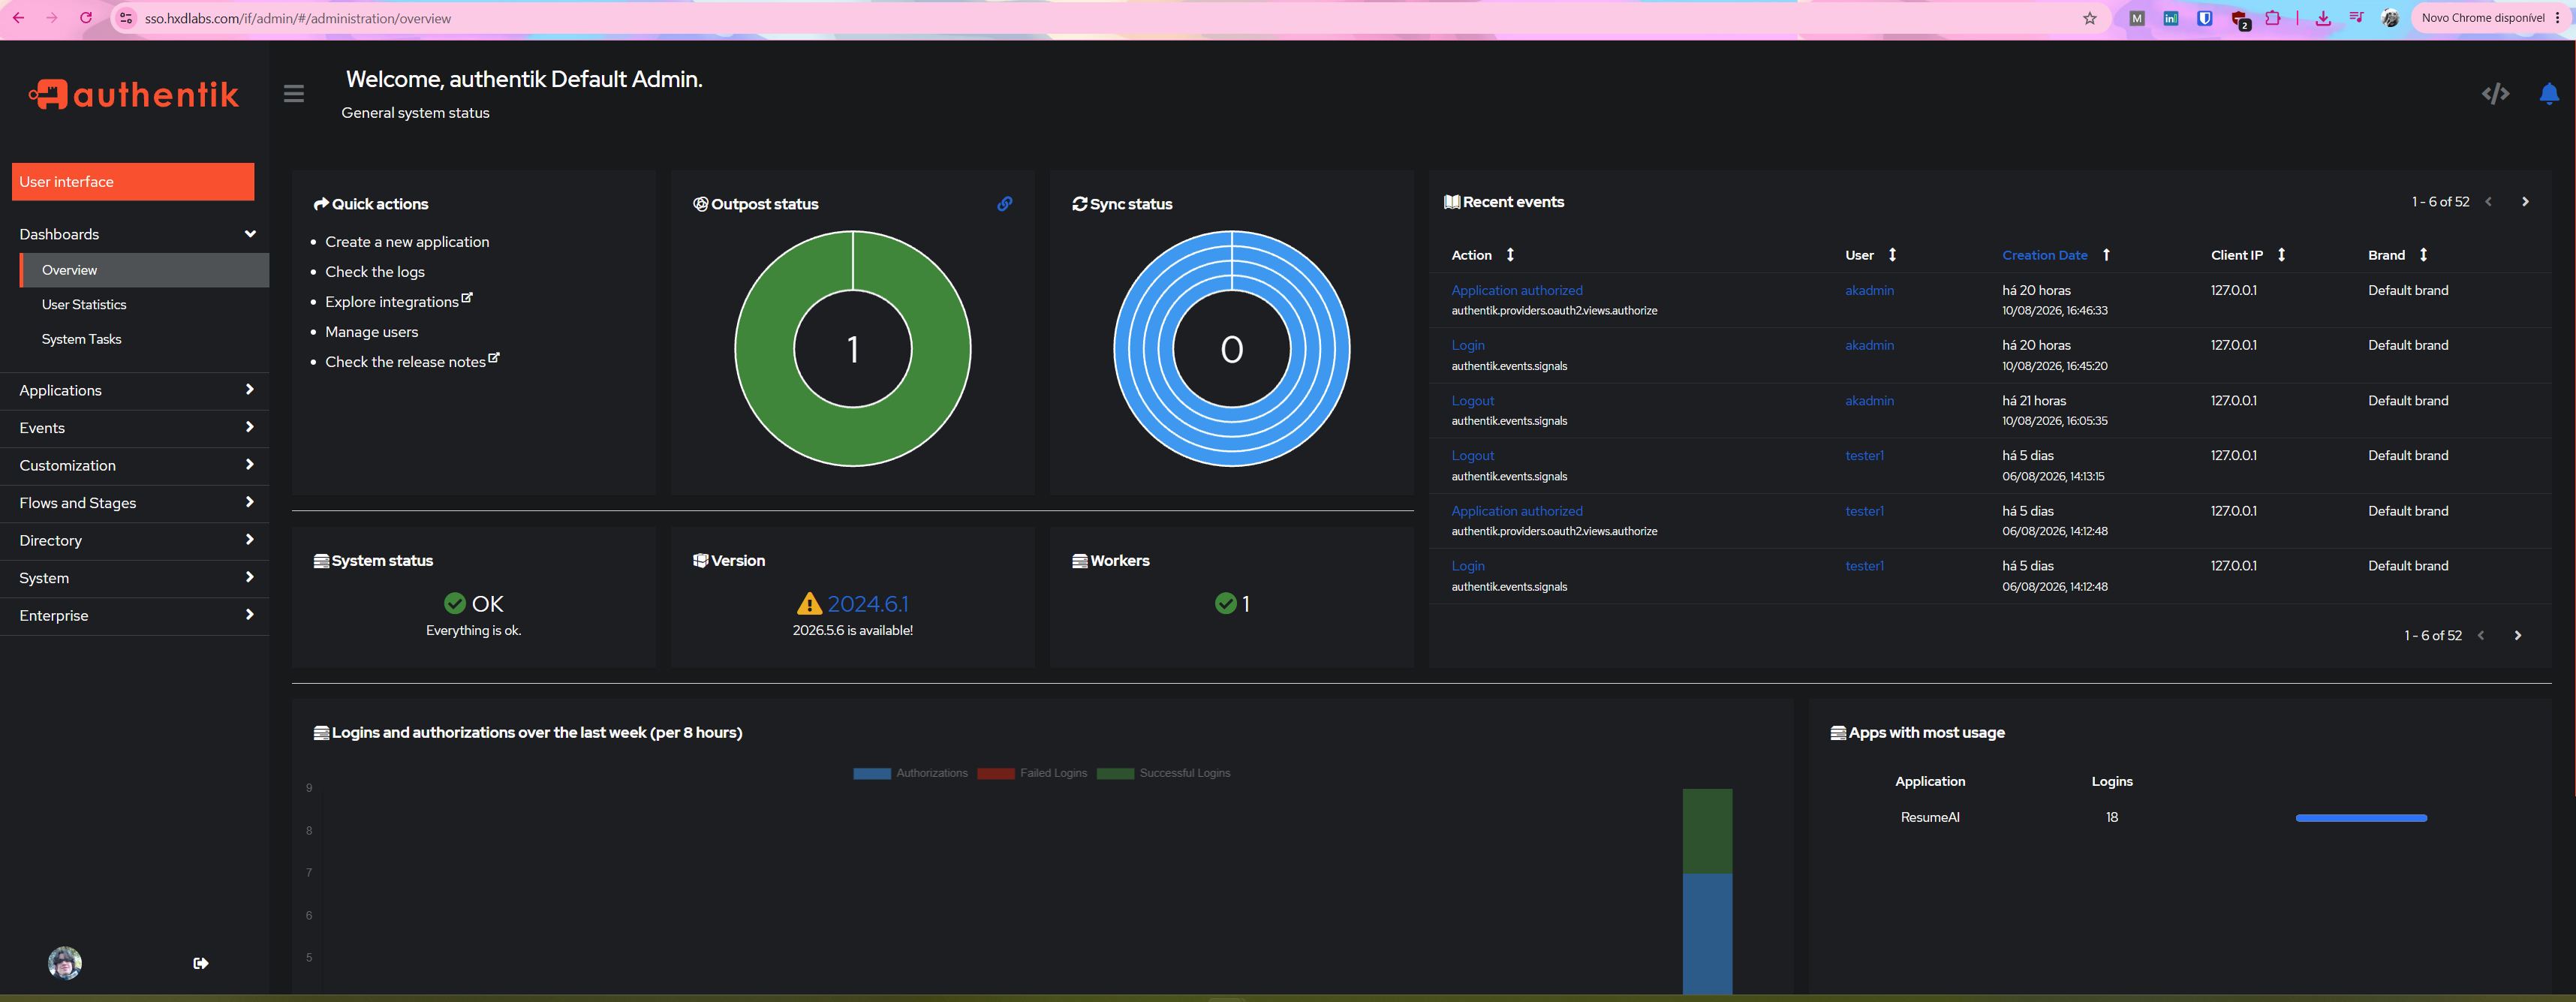The width and height of the screenshot is (2576, 1002).
Task: Open the browser downloads icon
Action: click(x=2322, y=18)
